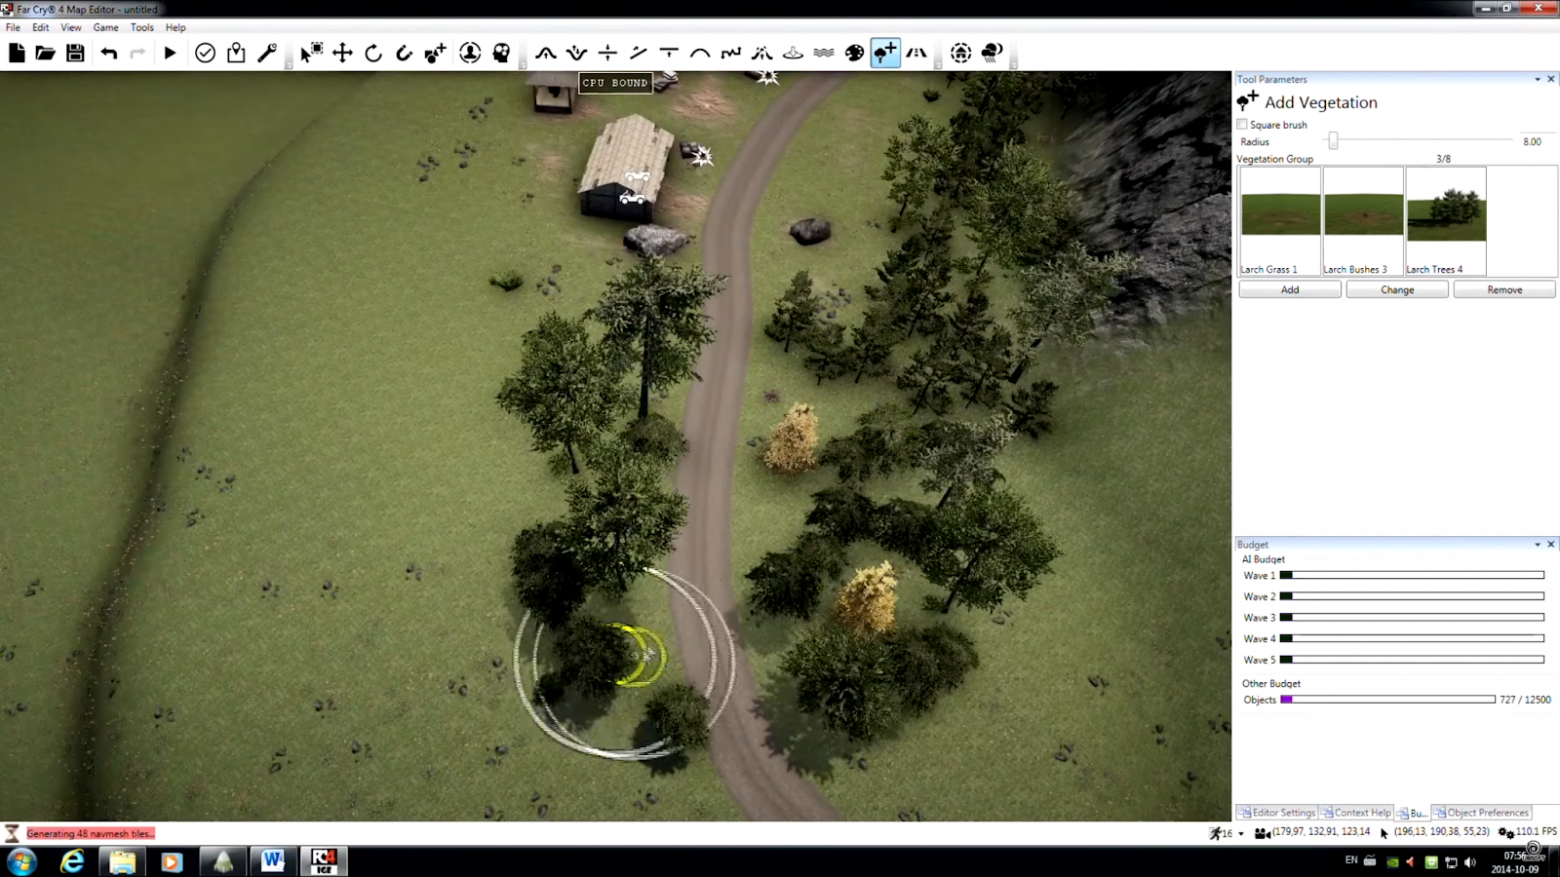Select the terrain erosion tool
The height and width of the screenshot is (877, 1560).
tap(762, 53)
